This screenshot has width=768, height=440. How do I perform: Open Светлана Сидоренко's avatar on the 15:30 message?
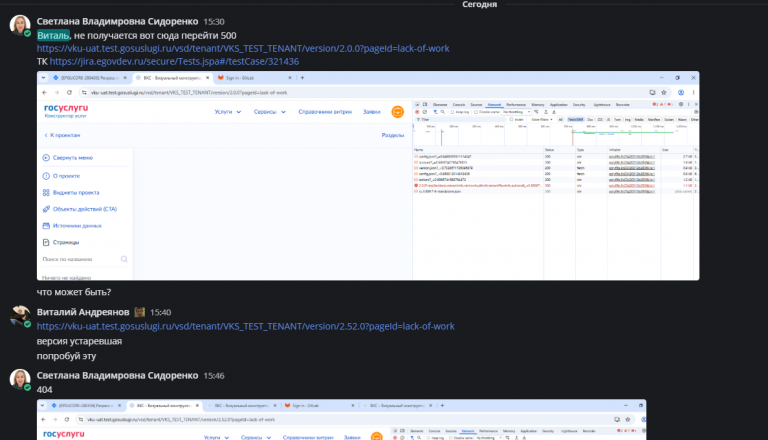20,25
